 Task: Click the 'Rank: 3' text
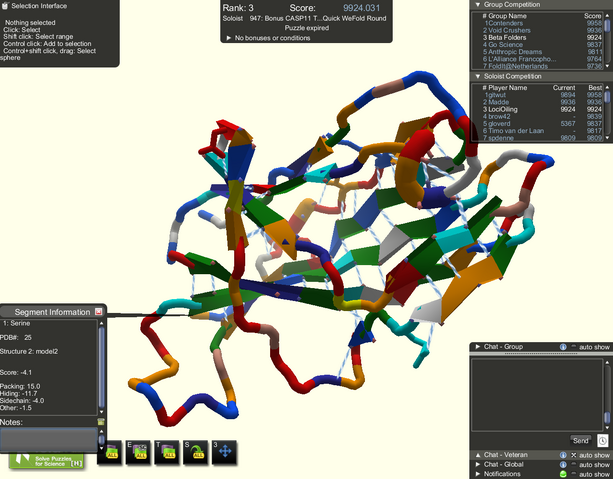click(x=238, y=8)
